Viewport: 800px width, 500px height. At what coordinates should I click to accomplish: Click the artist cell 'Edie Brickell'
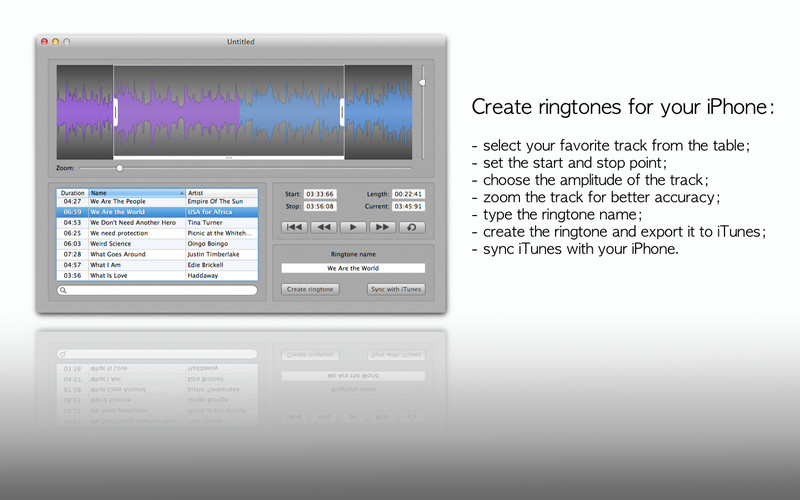[x=205, y=265]
